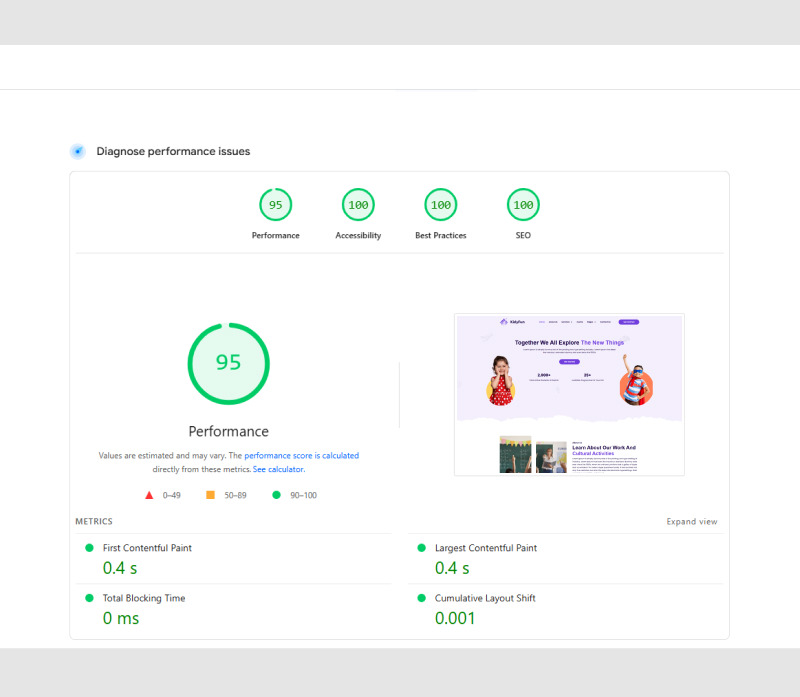Click the Largest Contentful Paint metric label
Viewport: 800px width, 697px height.
(486, 548)
